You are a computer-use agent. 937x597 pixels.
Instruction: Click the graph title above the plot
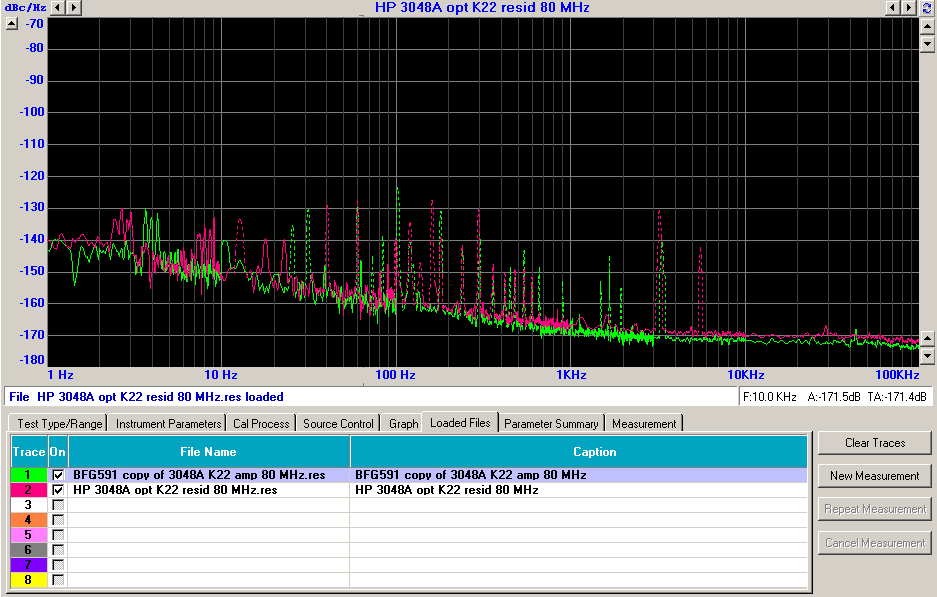click(x=482, y=8)
